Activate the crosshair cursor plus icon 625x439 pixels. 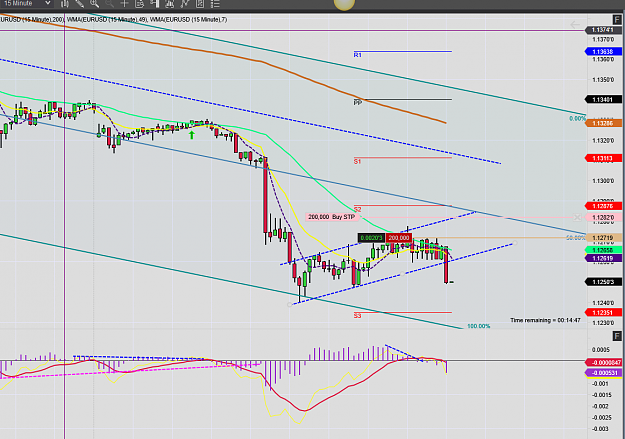pyautogui.click(x=124, y=4)
